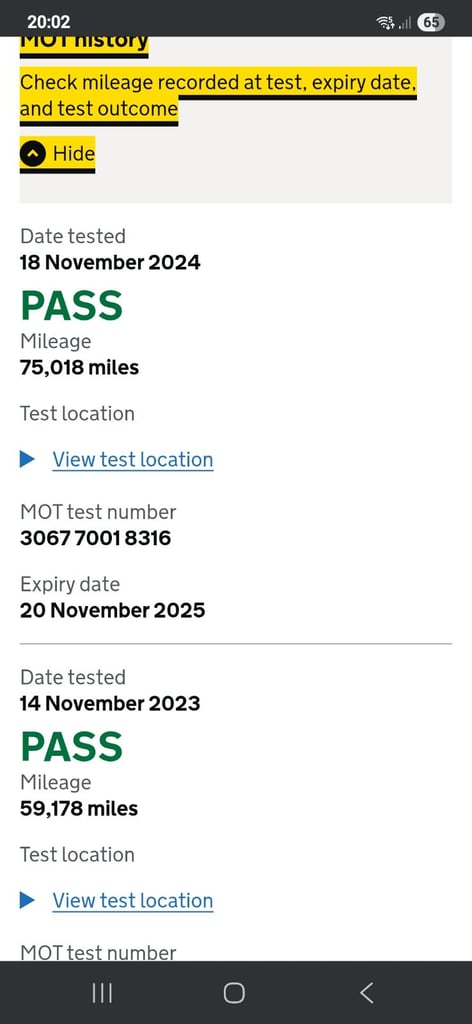
Task: Open the recent apps overview icon
Action: 102,993
